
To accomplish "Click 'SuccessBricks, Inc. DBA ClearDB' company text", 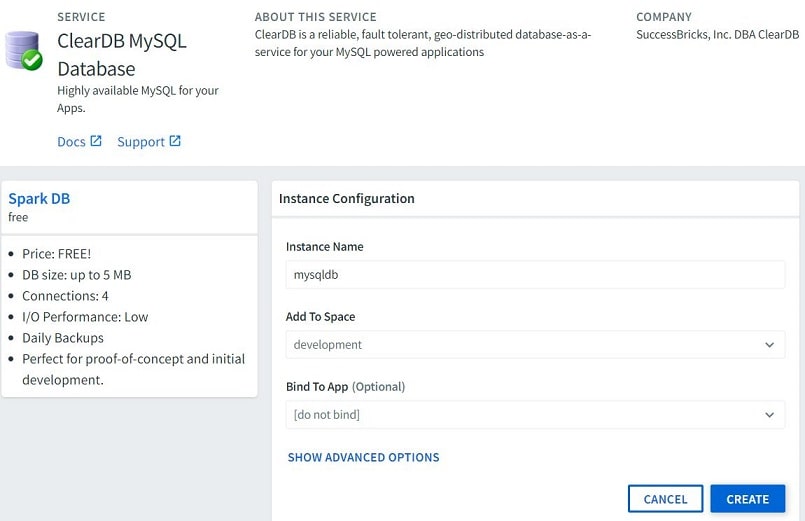I will [717, 34].
